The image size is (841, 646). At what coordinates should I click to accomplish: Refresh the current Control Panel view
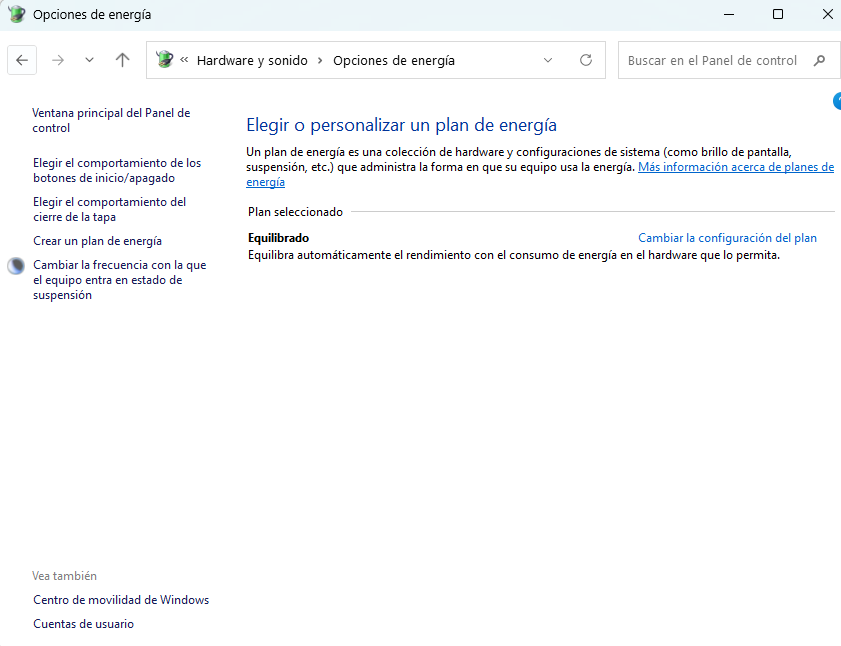(x=586, y=60)
